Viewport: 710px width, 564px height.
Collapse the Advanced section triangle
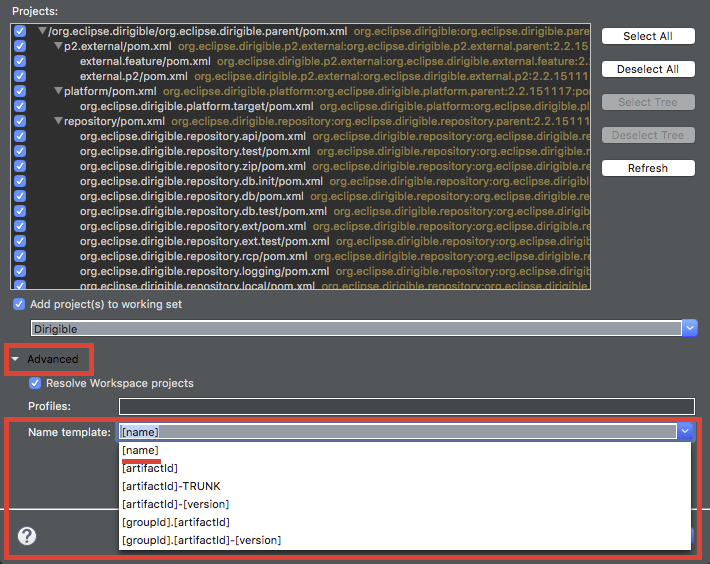(17, 359)
